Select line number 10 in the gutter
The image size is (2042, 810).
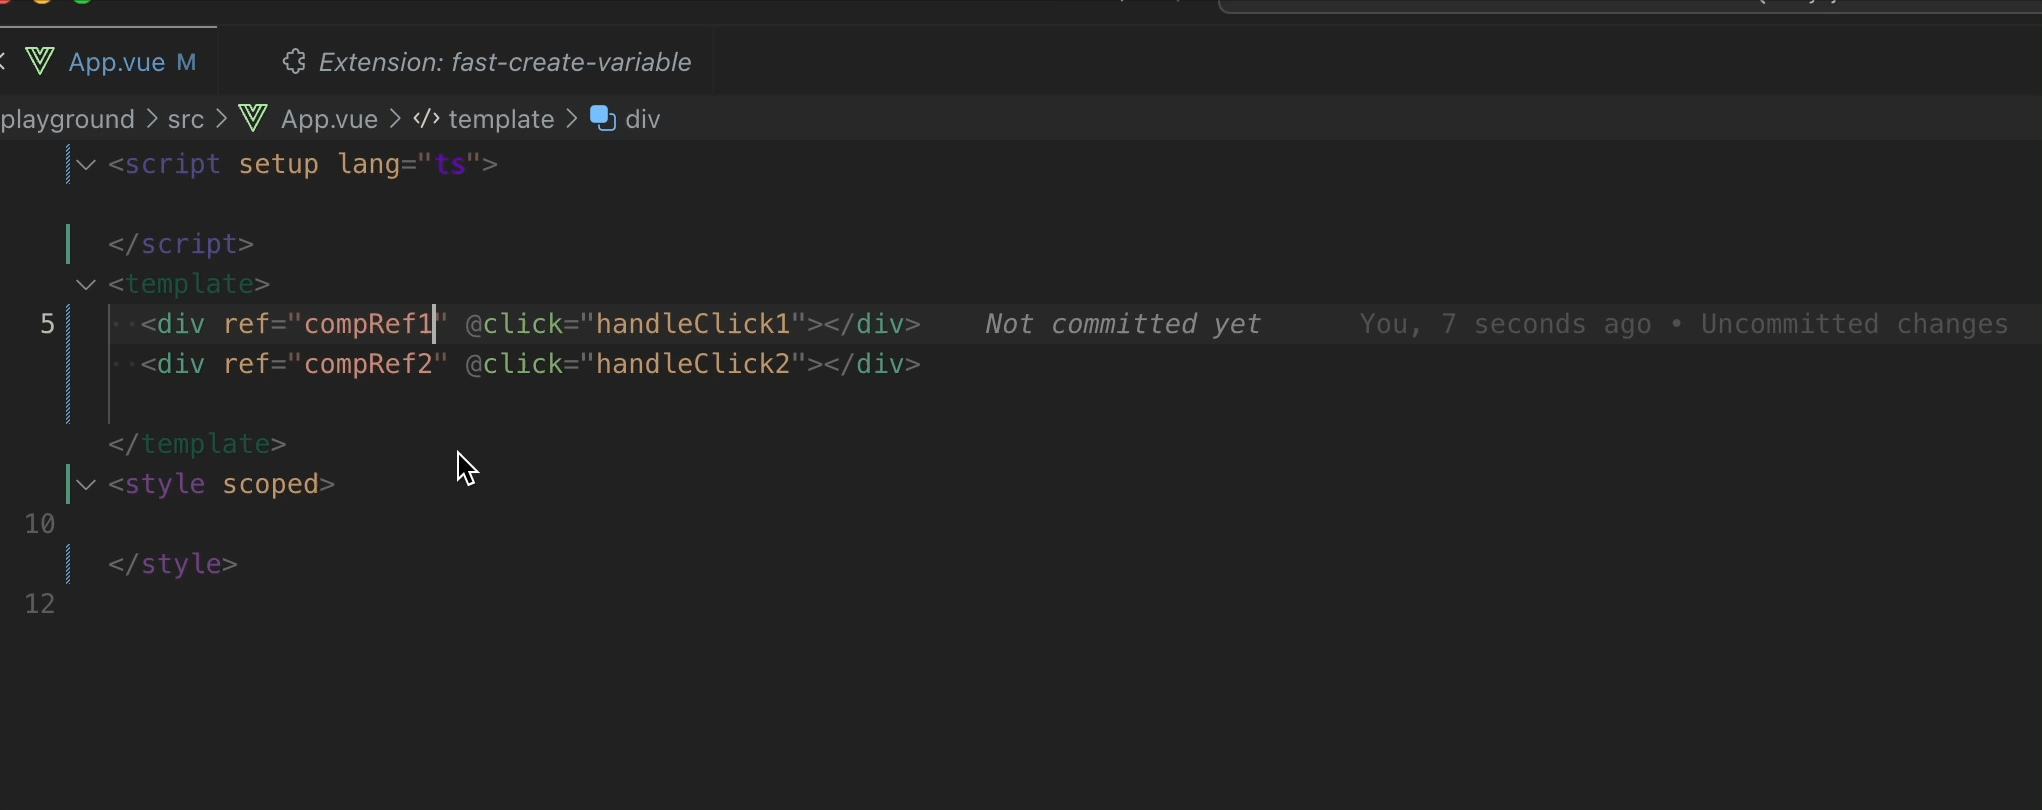coord(40,524)
